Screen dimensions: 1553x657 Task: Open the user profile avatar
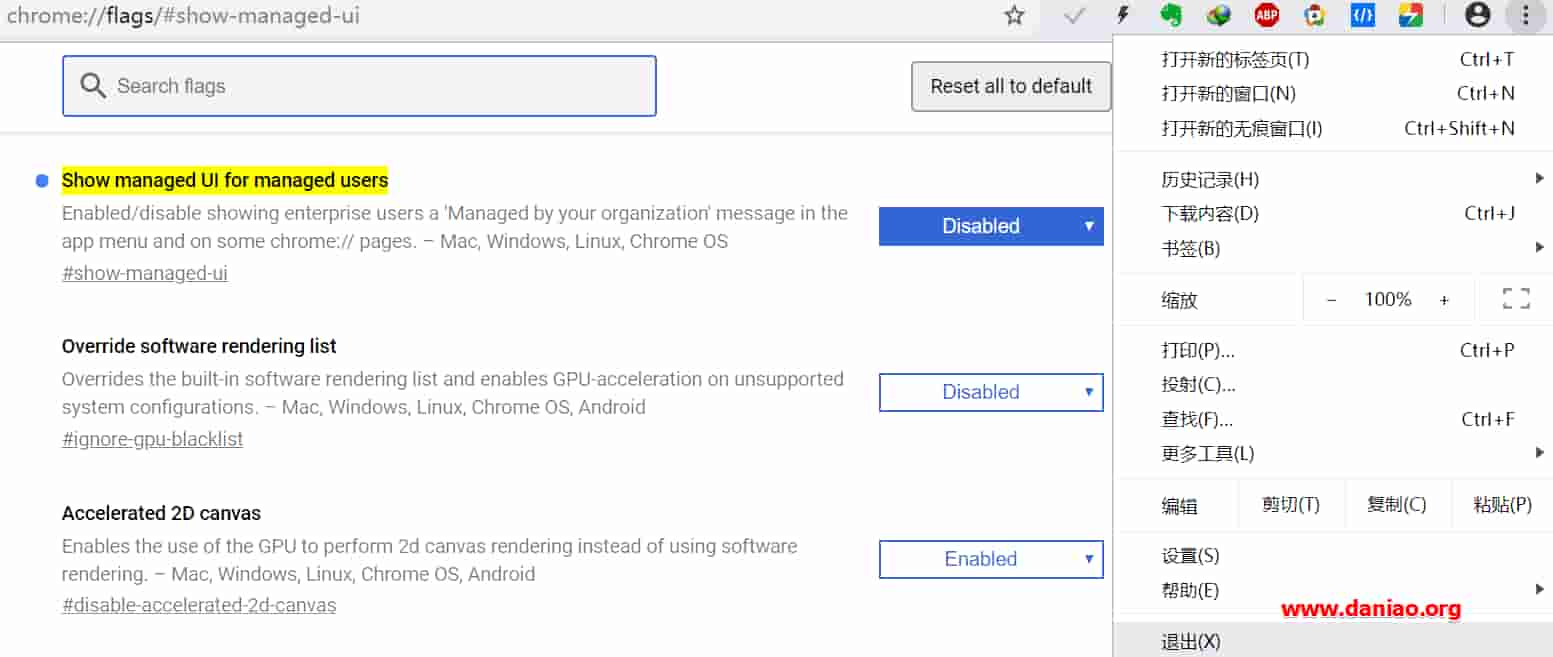coord(1477,15)
